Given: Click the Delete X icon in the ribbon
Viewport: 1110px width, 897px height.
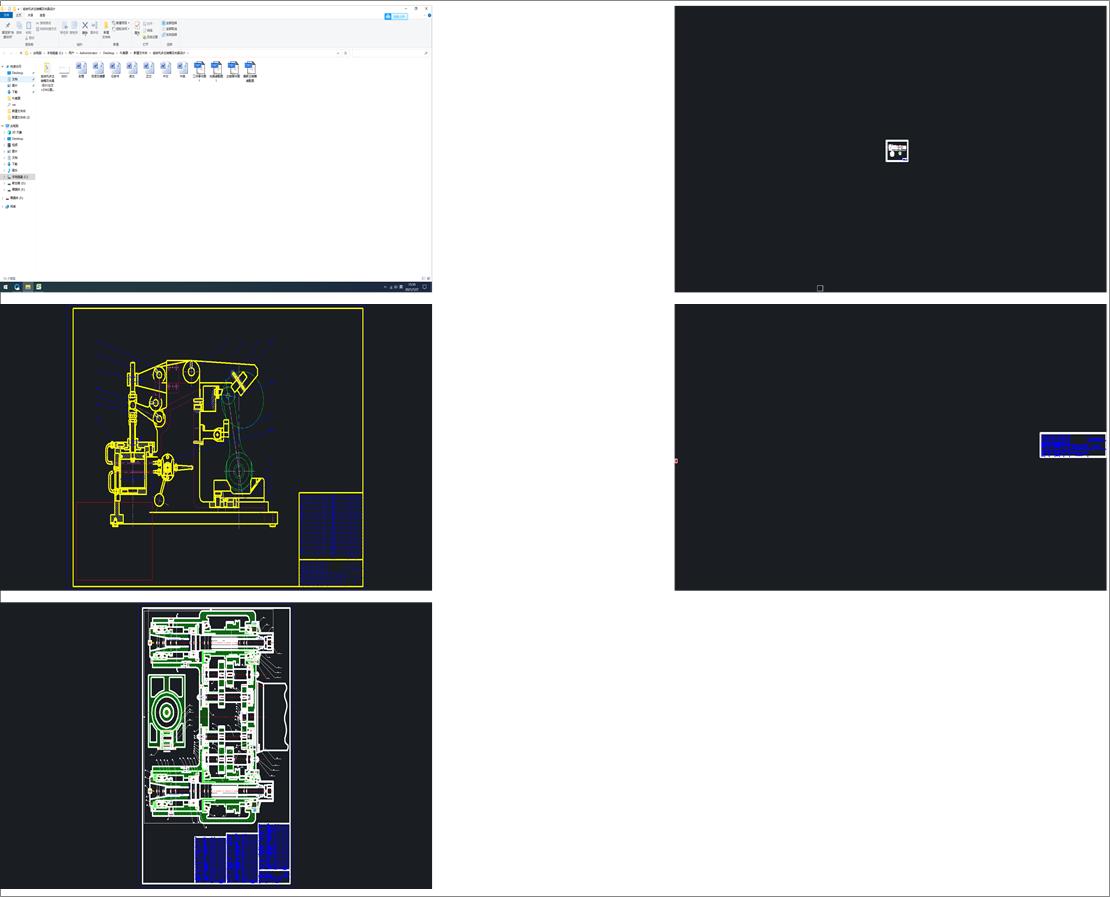Looking at the screenshot, I should click(85, 25).
